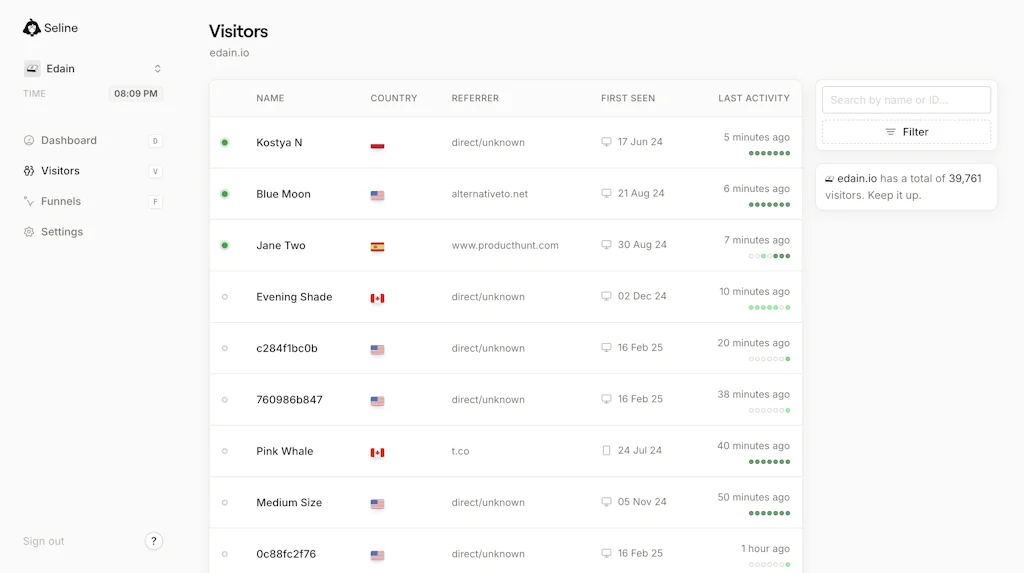Open the help question mark button

coord(153,541)
